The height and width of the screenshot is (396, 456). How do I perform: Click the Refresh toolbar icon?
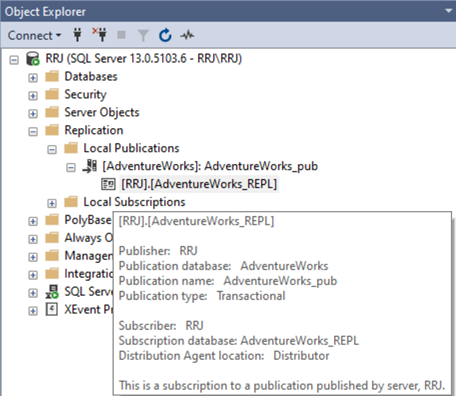(165, 35)
